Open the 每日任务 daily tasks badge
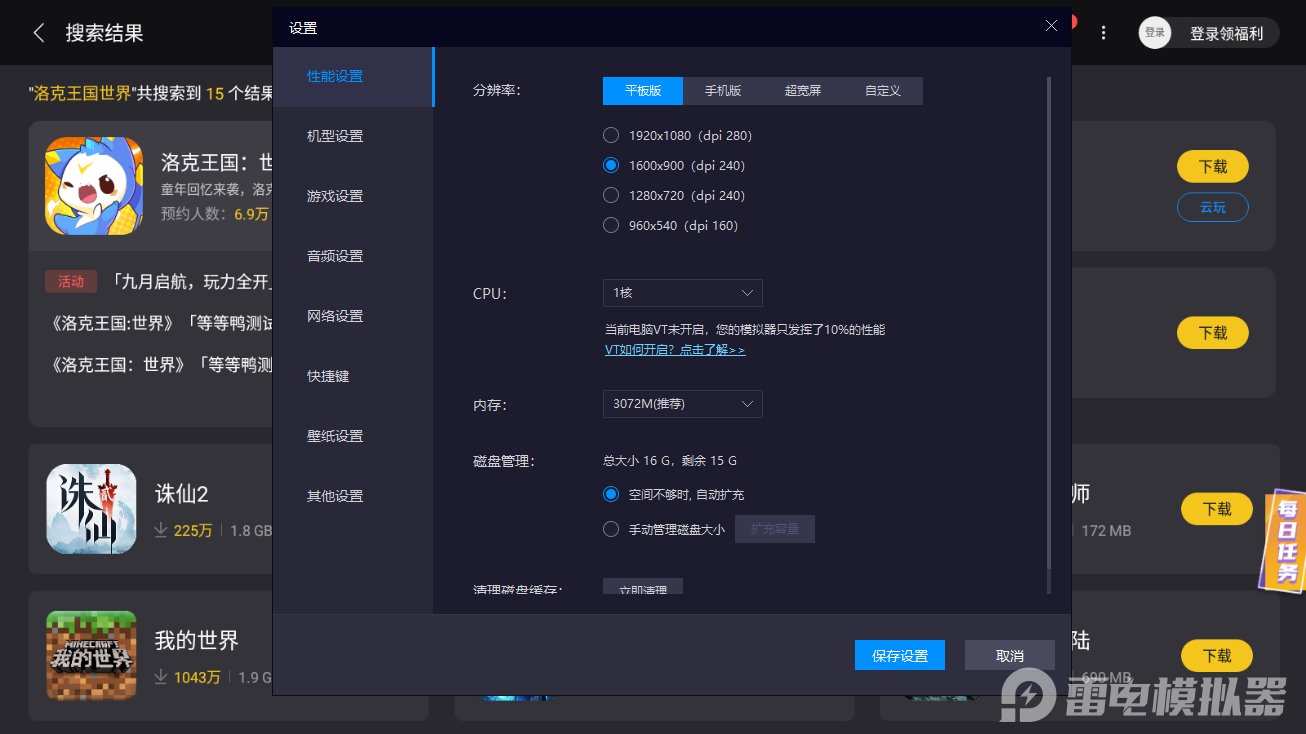This screenshot has height=734, width=1306. click(1285, 541)
